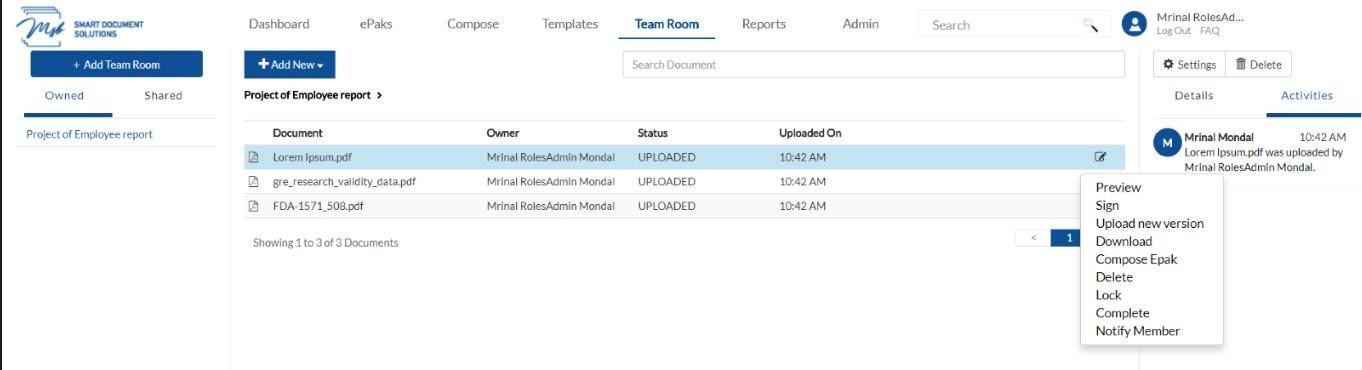Click the Search Document field

873,64
